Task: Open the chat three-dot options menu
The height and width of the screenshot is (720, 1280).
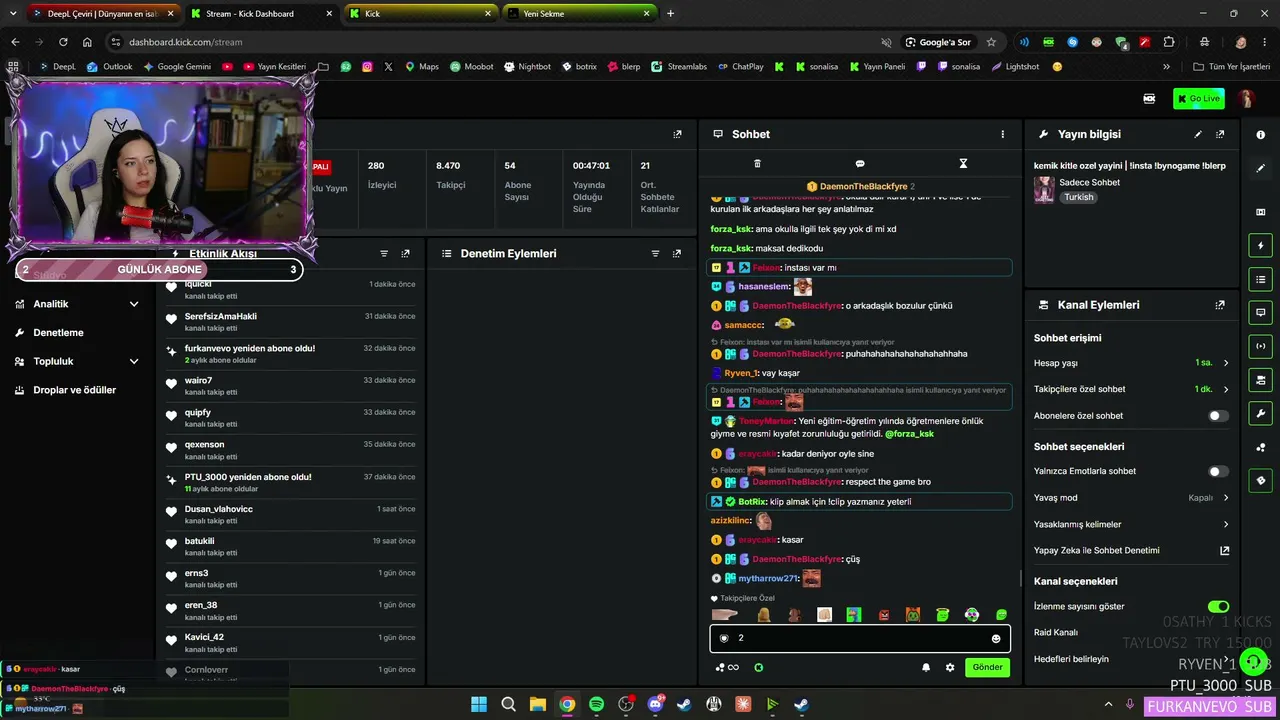Action: point(1002,134)
